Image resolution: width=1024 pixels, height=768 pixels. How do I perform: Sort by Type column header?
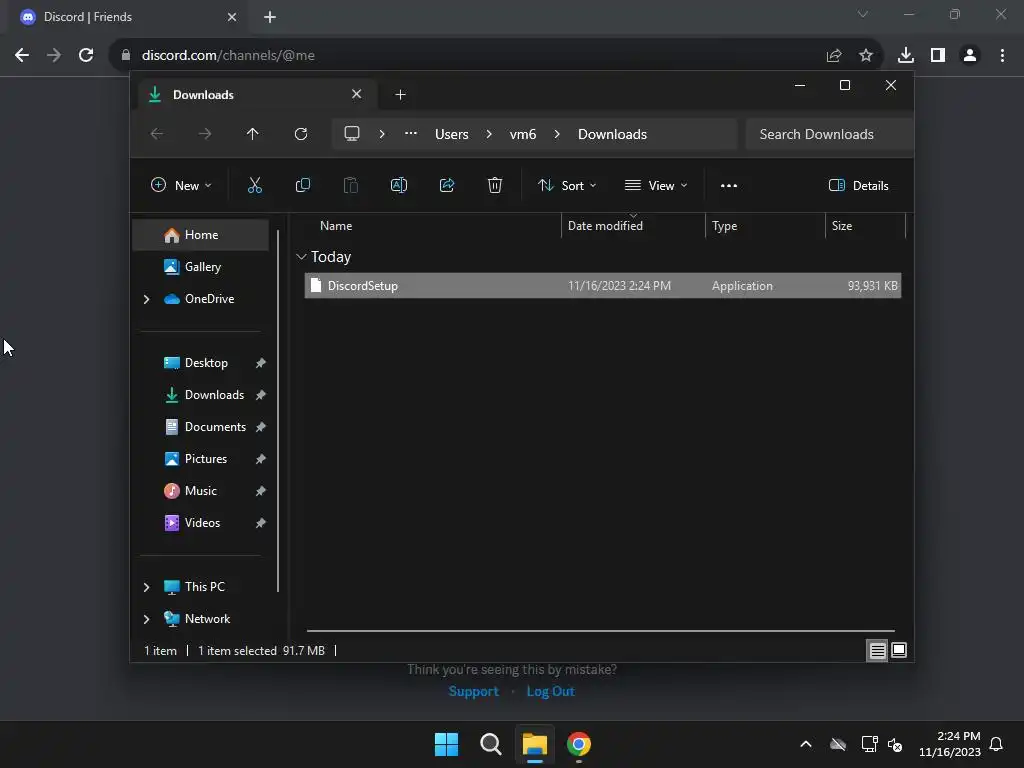(724, 226)
